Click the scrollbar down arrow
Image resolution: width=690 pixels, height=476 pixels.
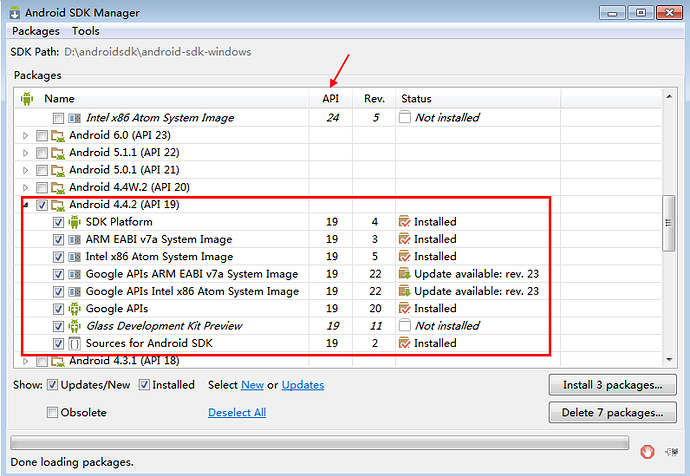pos(669,359)
